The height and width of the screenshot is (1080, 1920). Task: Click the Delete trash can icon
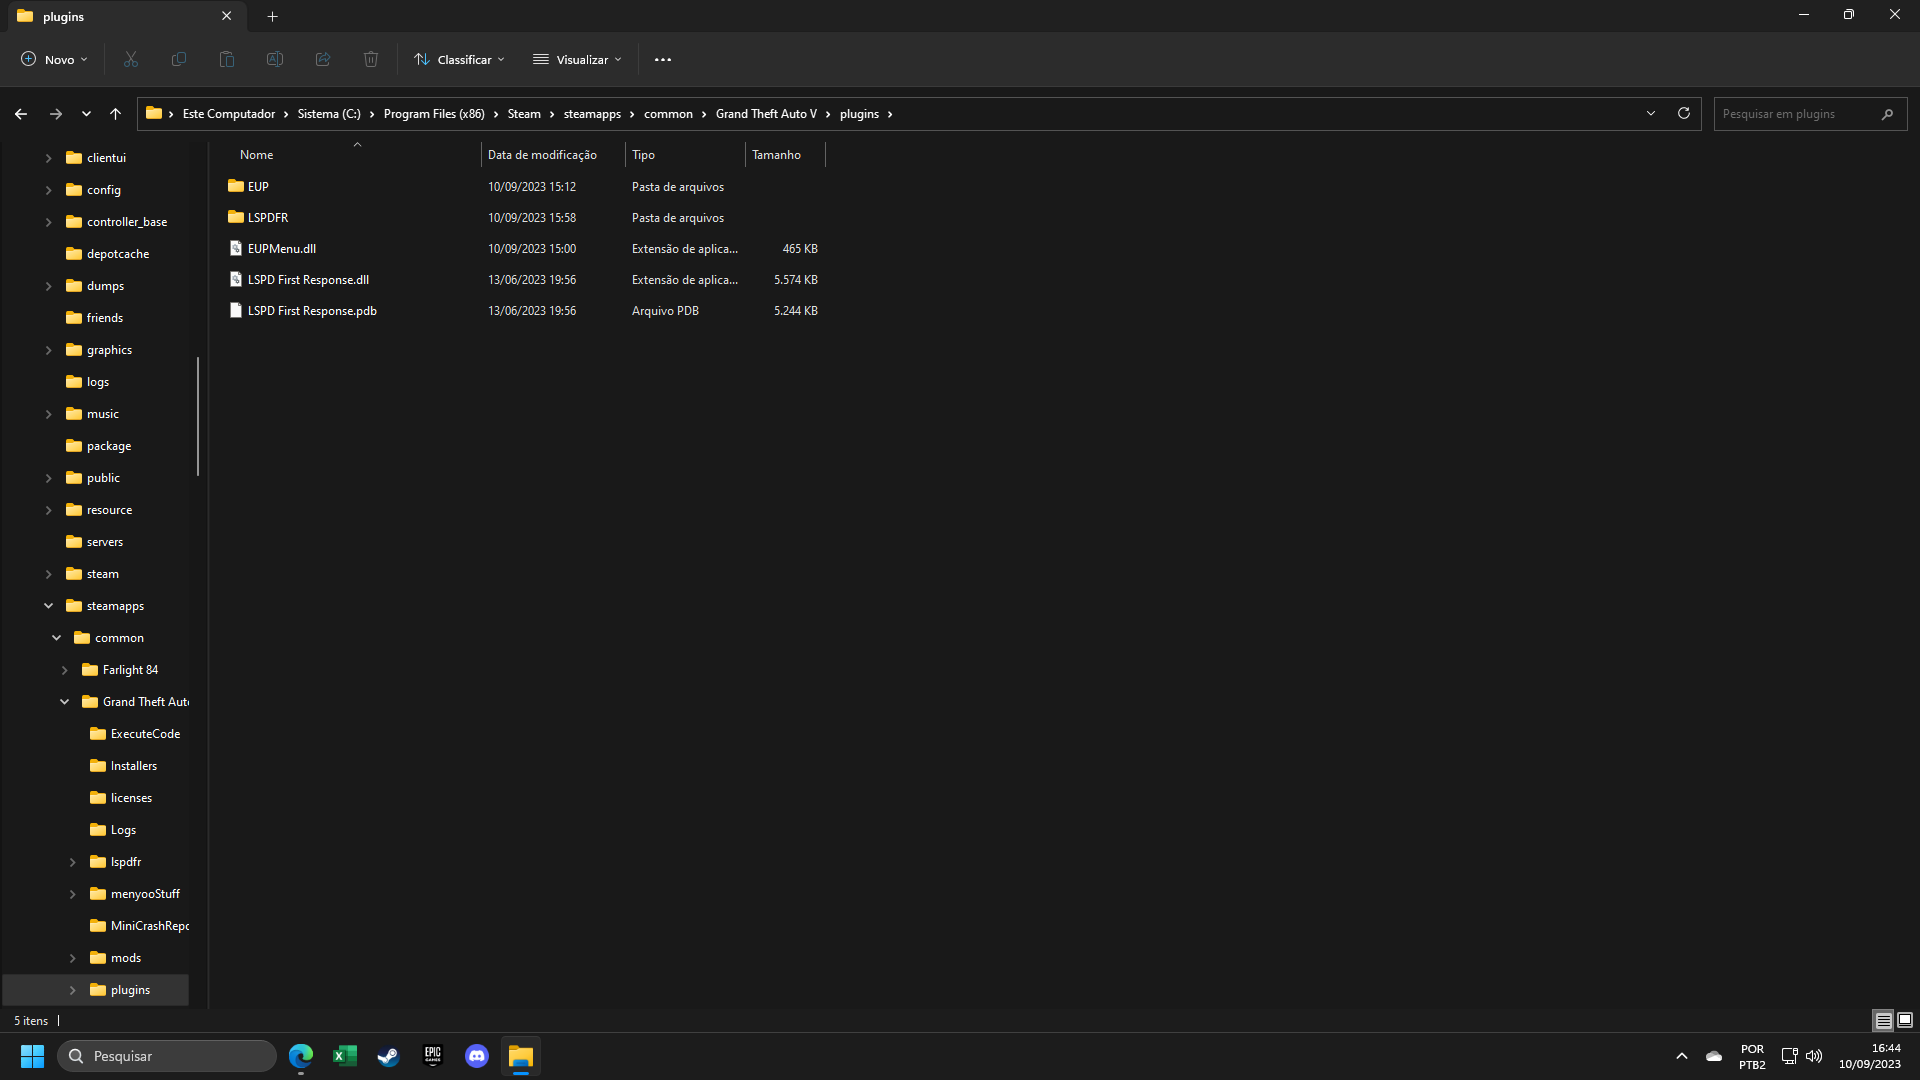[371, 59]
